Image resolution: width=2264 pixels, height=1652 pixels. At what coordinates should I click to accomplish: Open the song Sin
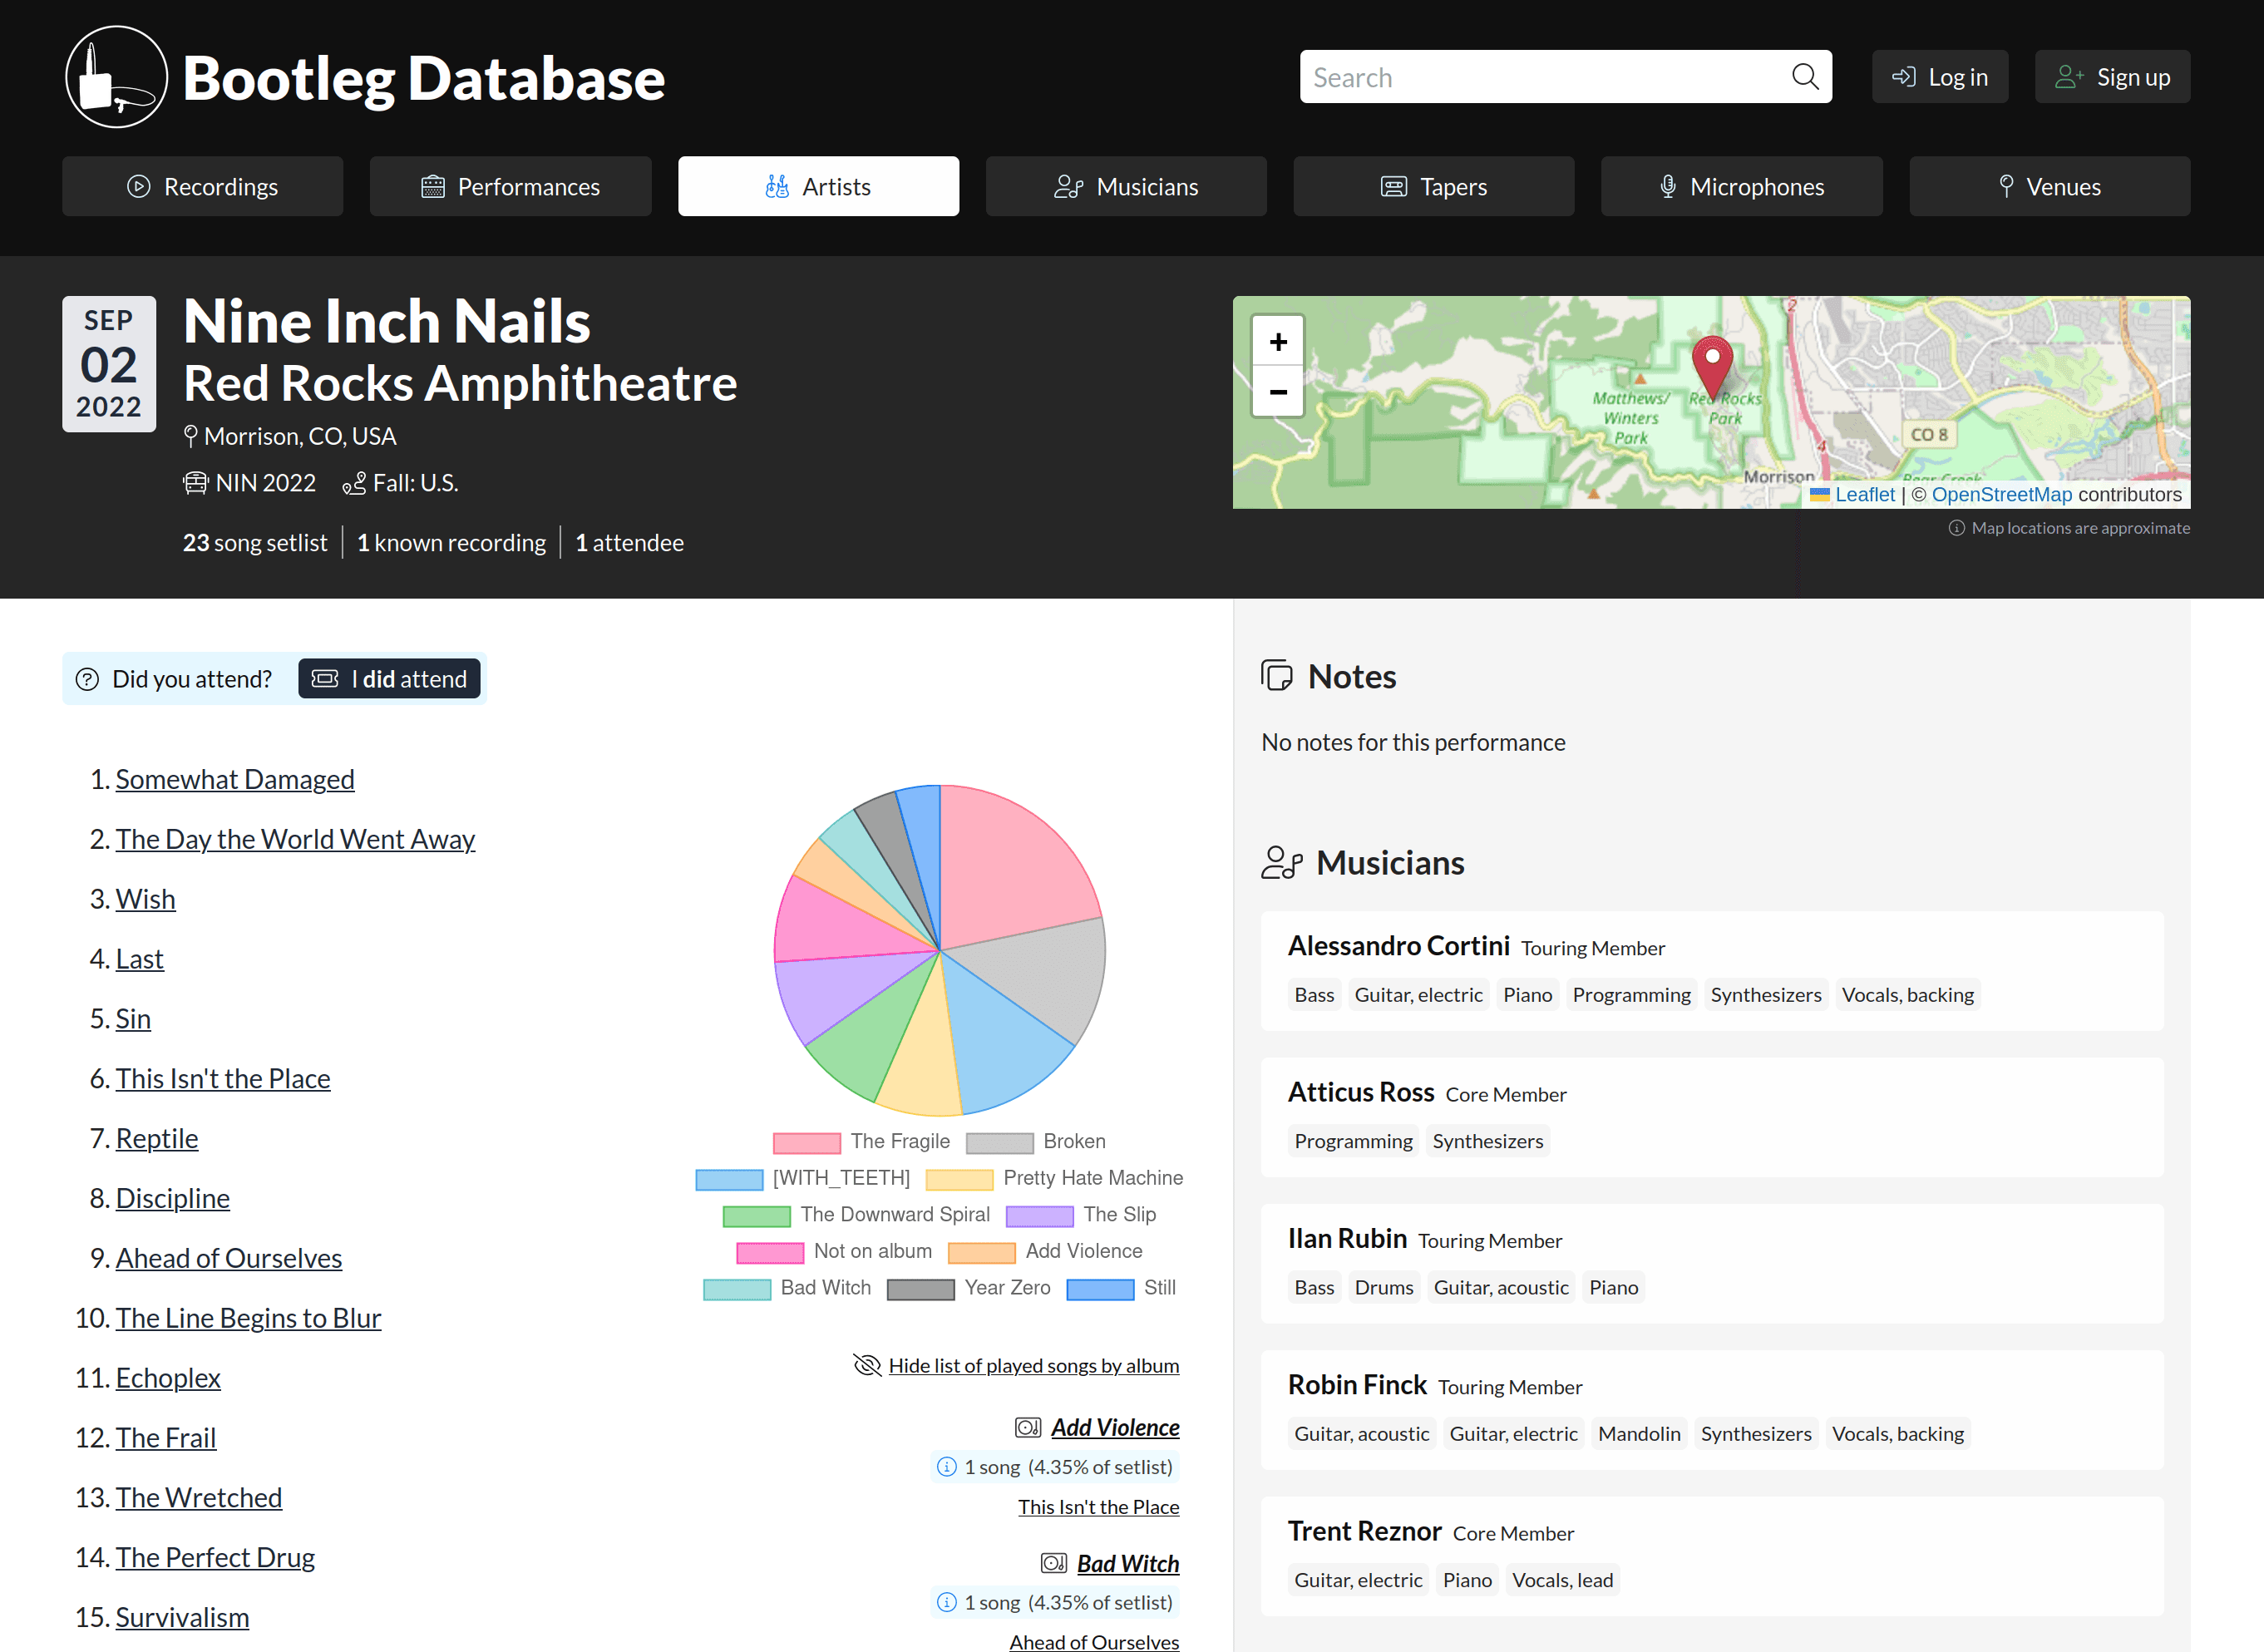coord(133,1018)
